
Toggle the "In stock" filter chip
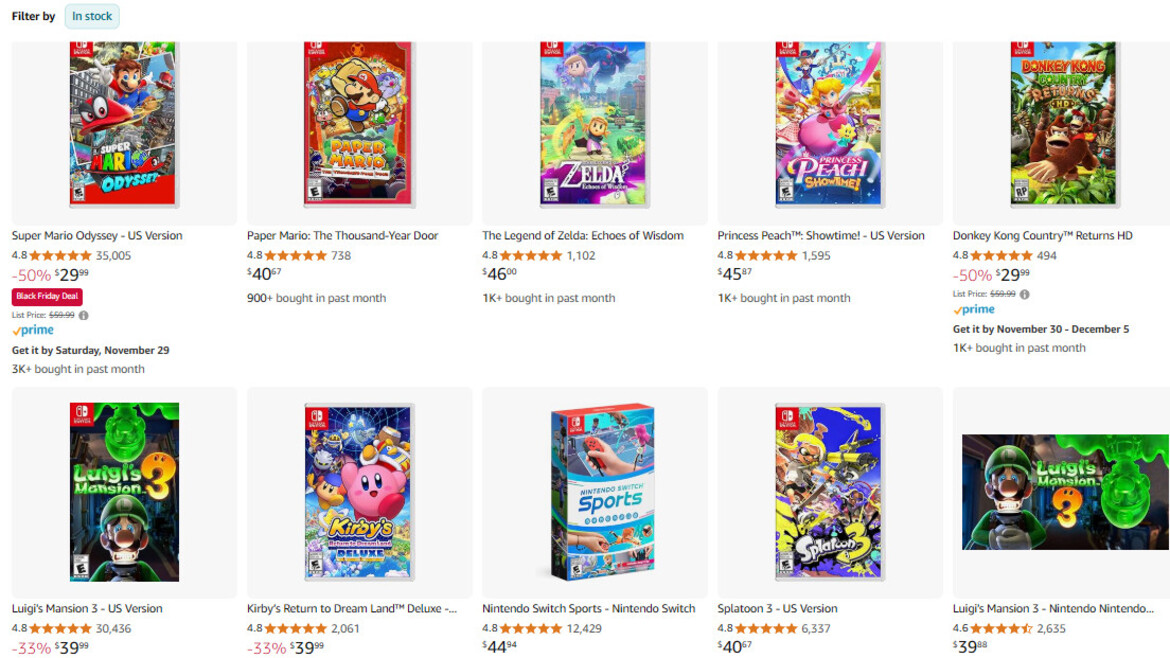[91, 16]
